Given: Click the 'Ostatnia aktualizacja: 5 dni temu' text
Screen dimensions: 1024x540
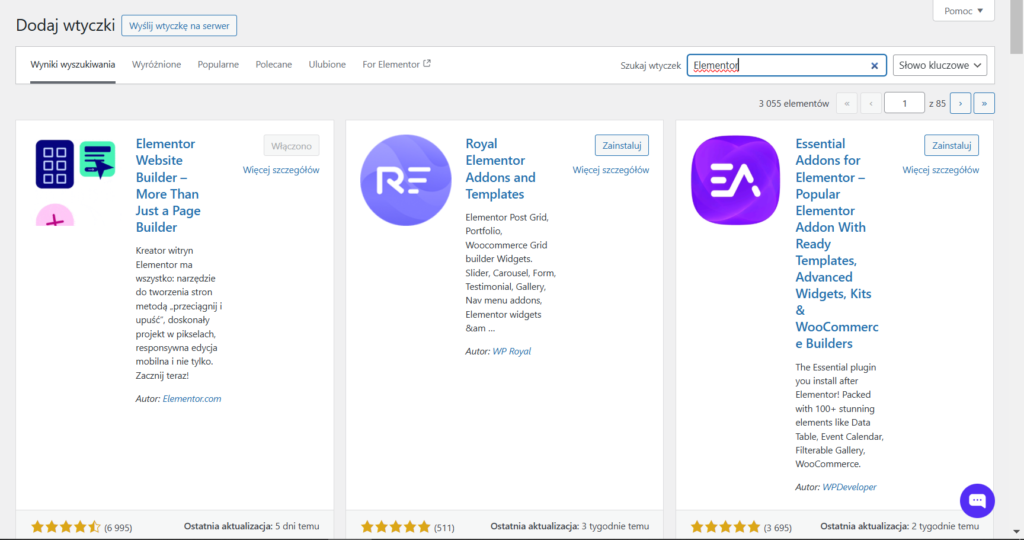Looking at the screenshot, I should [x=251, y=526].
